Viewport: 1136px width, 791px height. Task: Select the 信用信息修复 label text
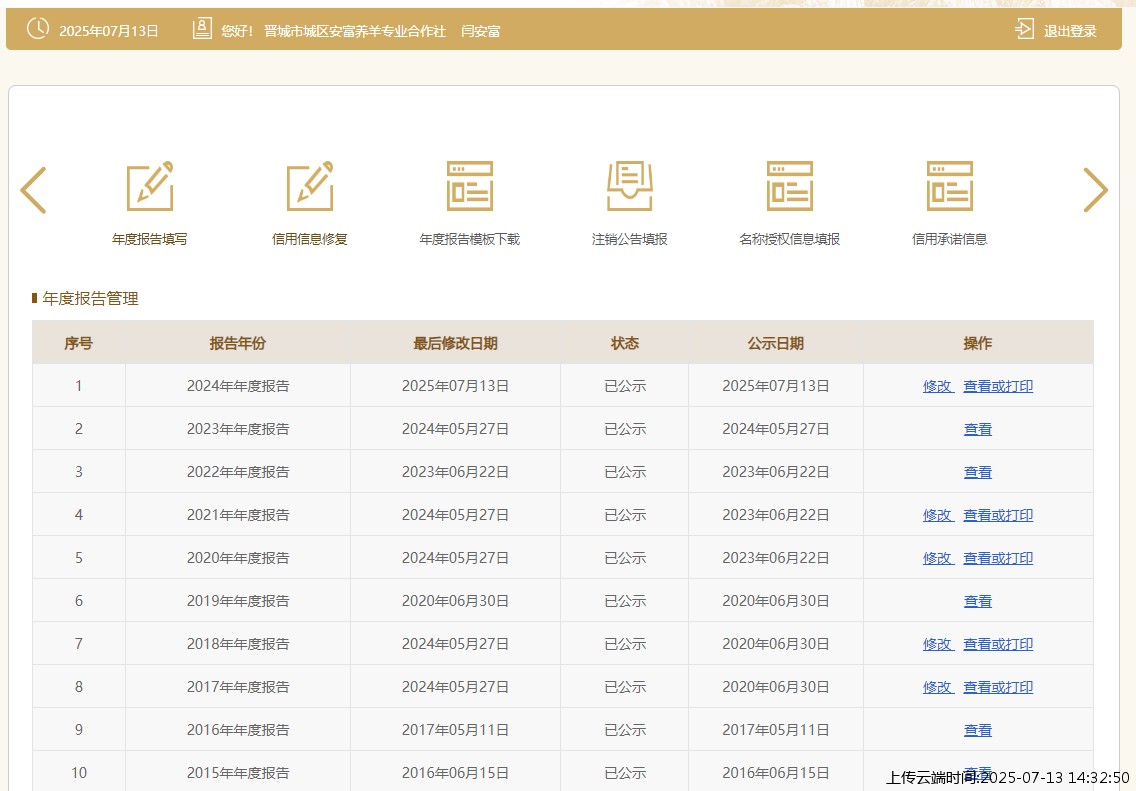310,239
